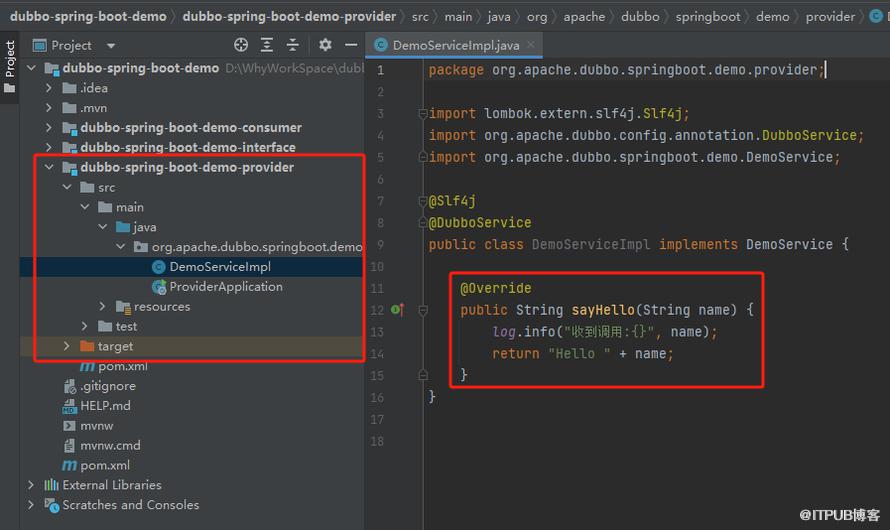Click the target folder icon

pyautogui.click(x=87, y=346)
